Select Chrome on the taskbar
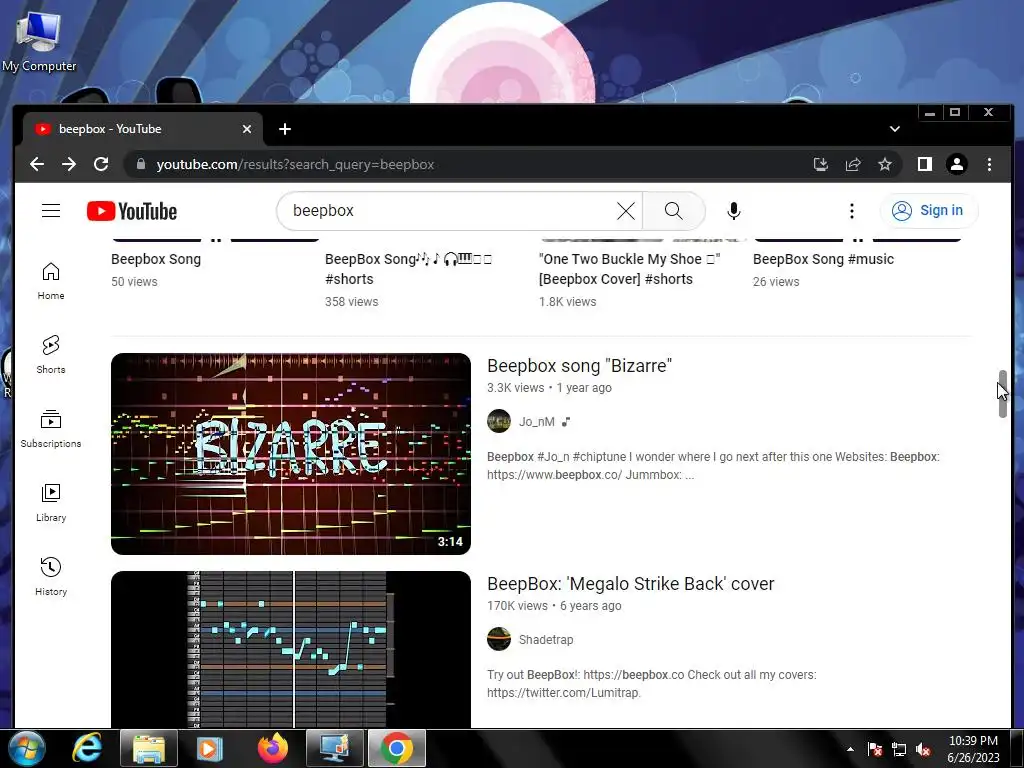The width and height of the screenshot is (1024, 768). tap(396, 748)
